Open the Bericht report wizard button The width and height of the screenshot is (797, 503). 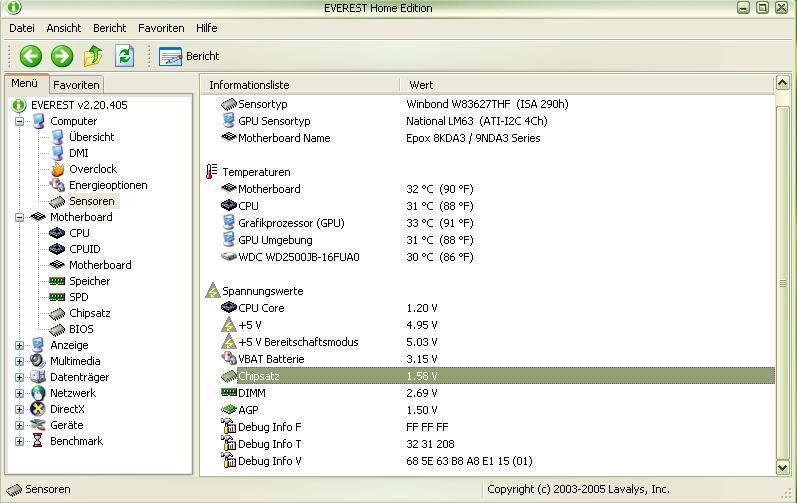coord(189,56)
